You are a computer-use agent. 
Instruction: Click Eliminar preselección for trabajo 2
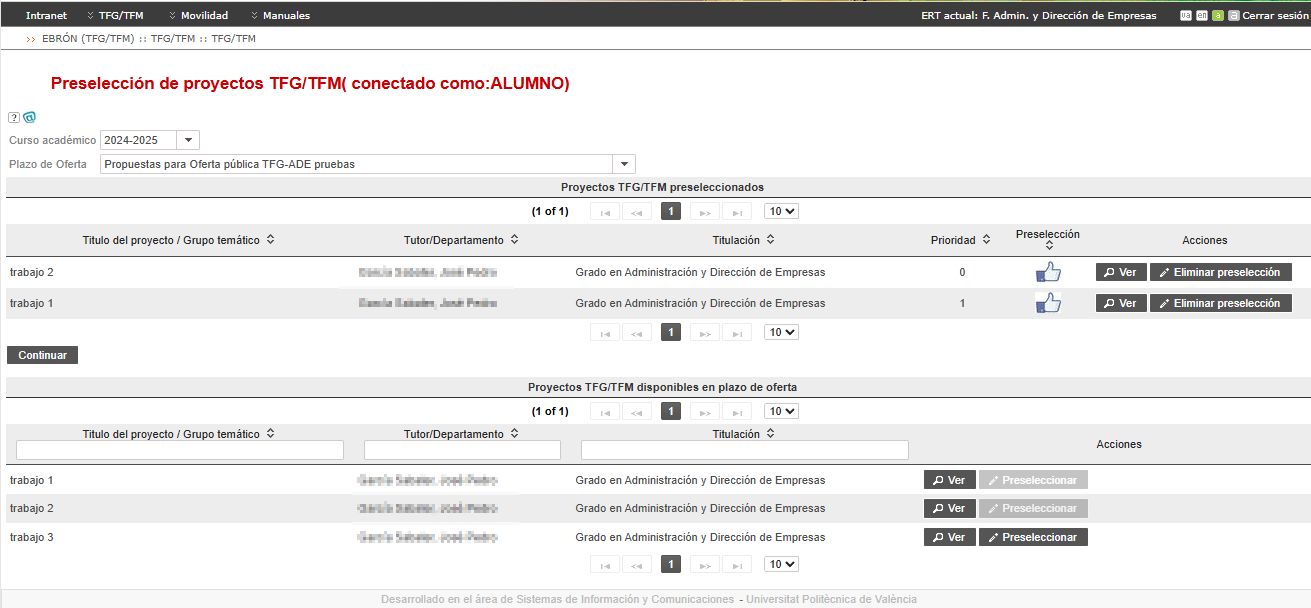[1220, 272]
